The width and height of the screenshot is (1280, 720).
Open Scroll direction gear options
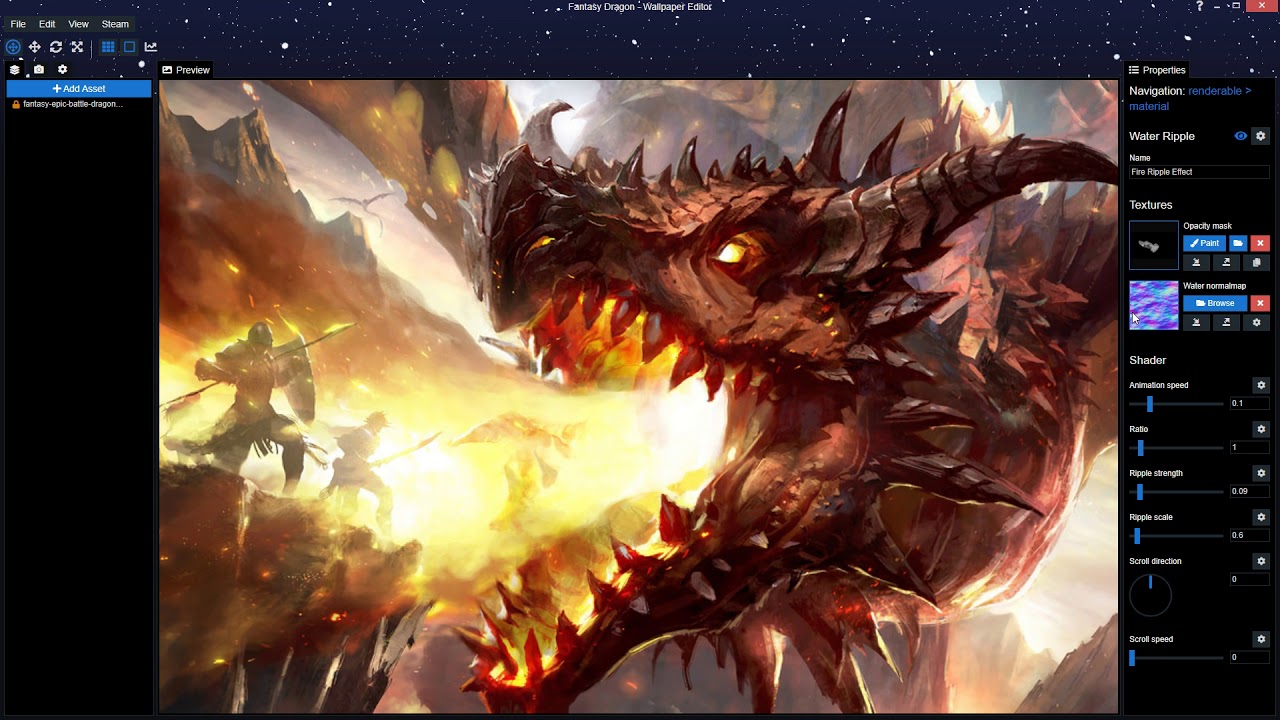pyautogui.click(x=1261, y=561)
